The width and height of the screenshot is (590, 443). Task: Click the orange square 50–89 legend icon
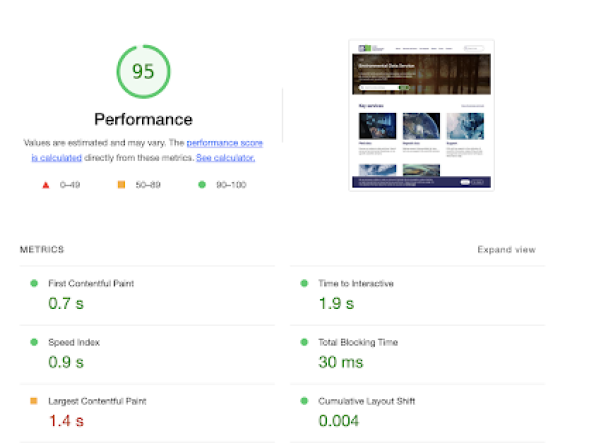[121, 184]
